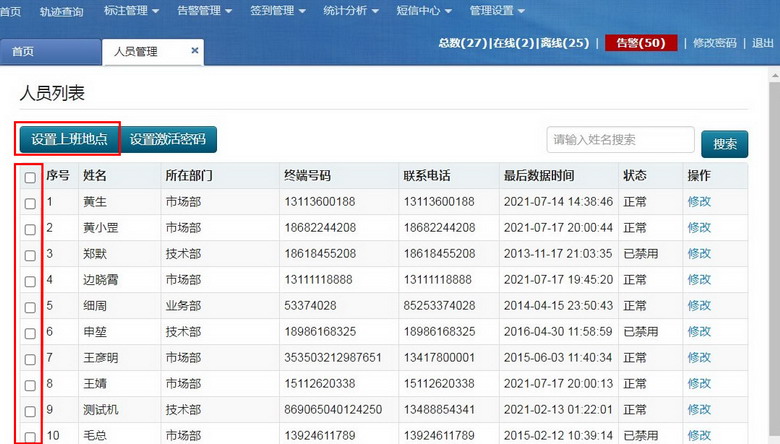Viewport: 780px width, 444px height.
Task: Tick checkbox beside 细周
Action: 30,307
